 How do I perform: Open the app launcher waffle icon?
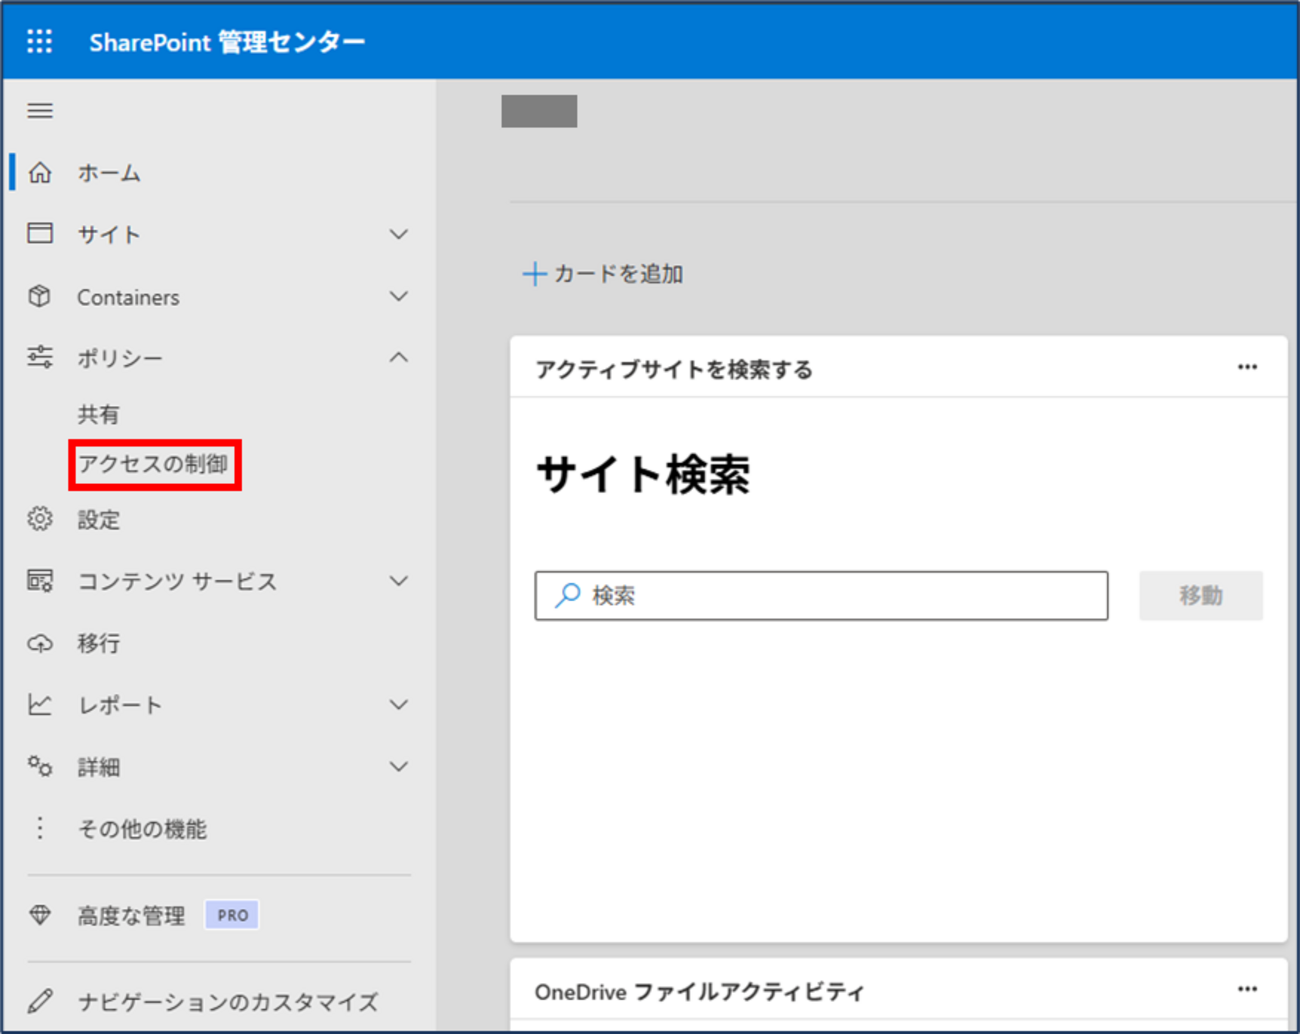coord(40,41)
